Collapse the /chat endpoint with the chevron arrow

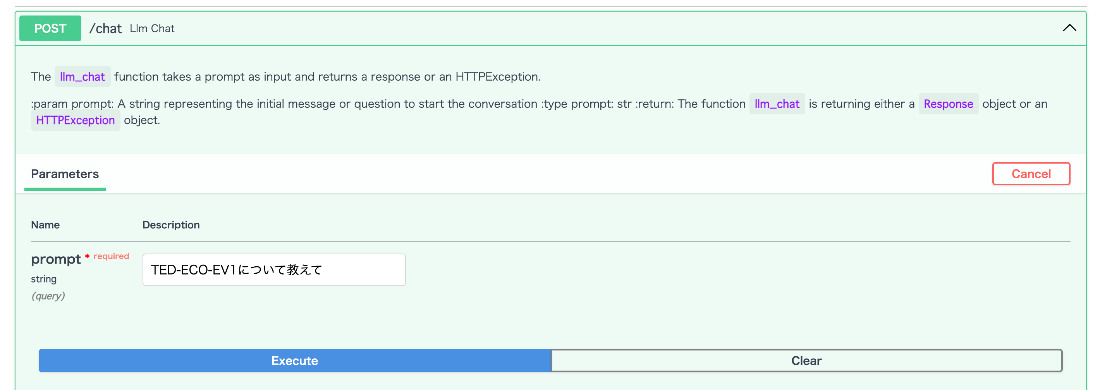[x=1069, y=29]
